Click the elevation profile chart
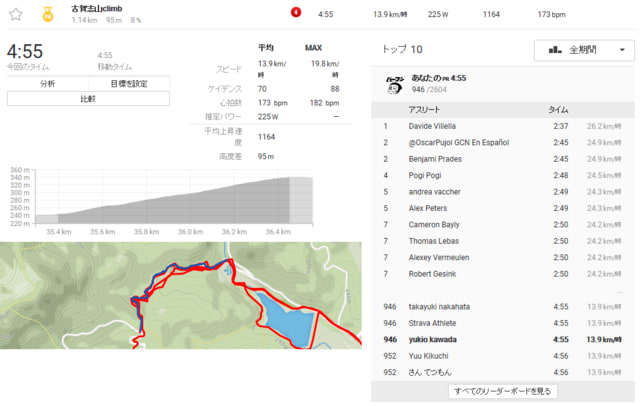The height and width of the screenshot is (406, 640). click(x=173, y=200)
